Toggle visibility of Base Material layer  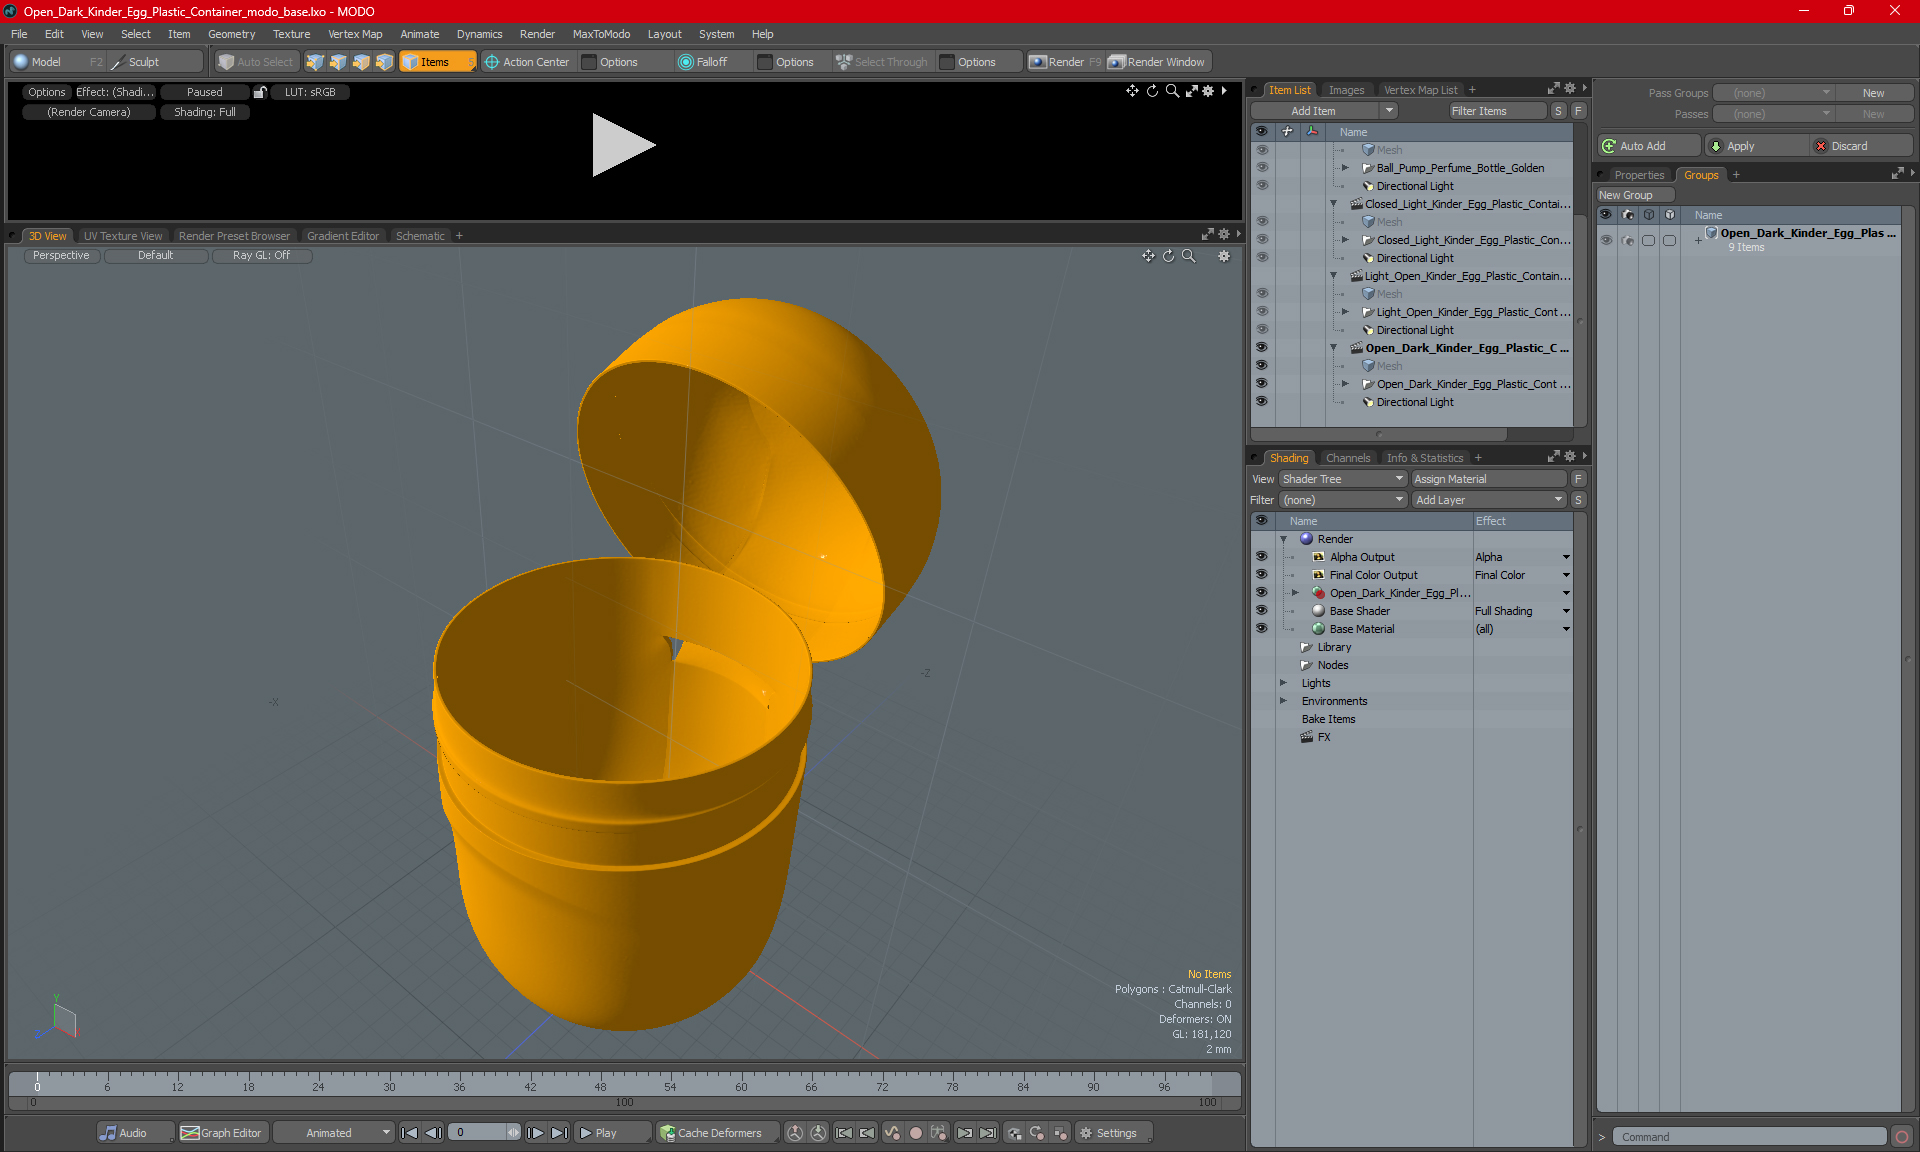(x=1261, y=629)
